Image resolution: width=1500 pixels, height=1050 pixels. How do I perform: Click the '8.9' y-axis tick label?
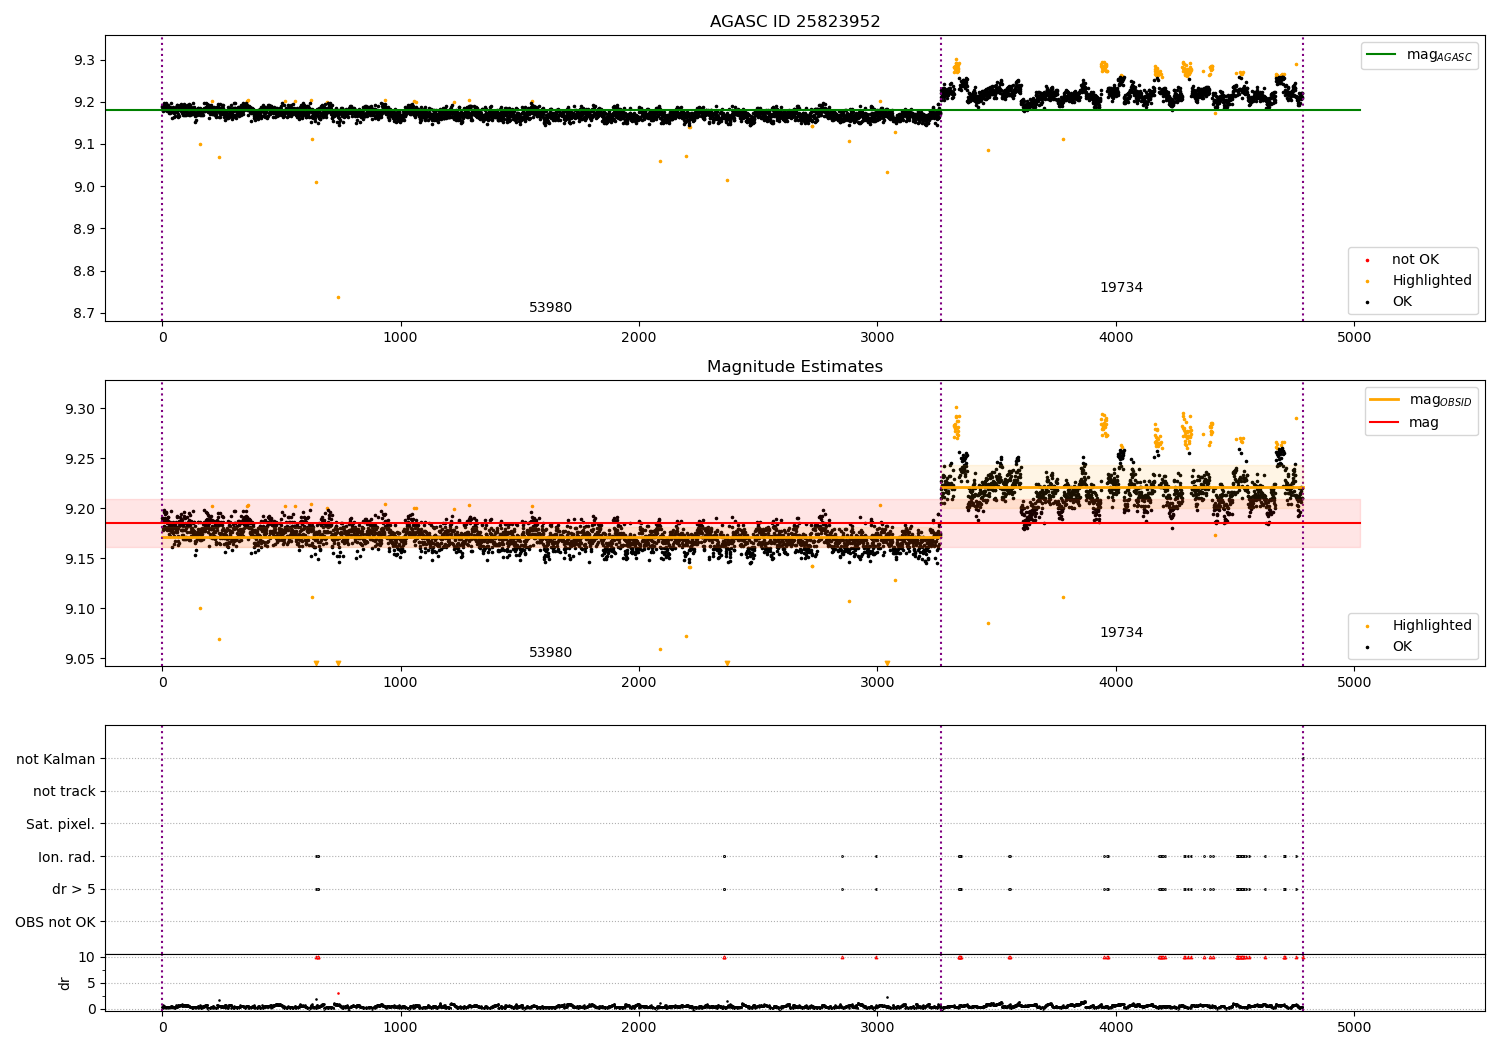[85, 229]
